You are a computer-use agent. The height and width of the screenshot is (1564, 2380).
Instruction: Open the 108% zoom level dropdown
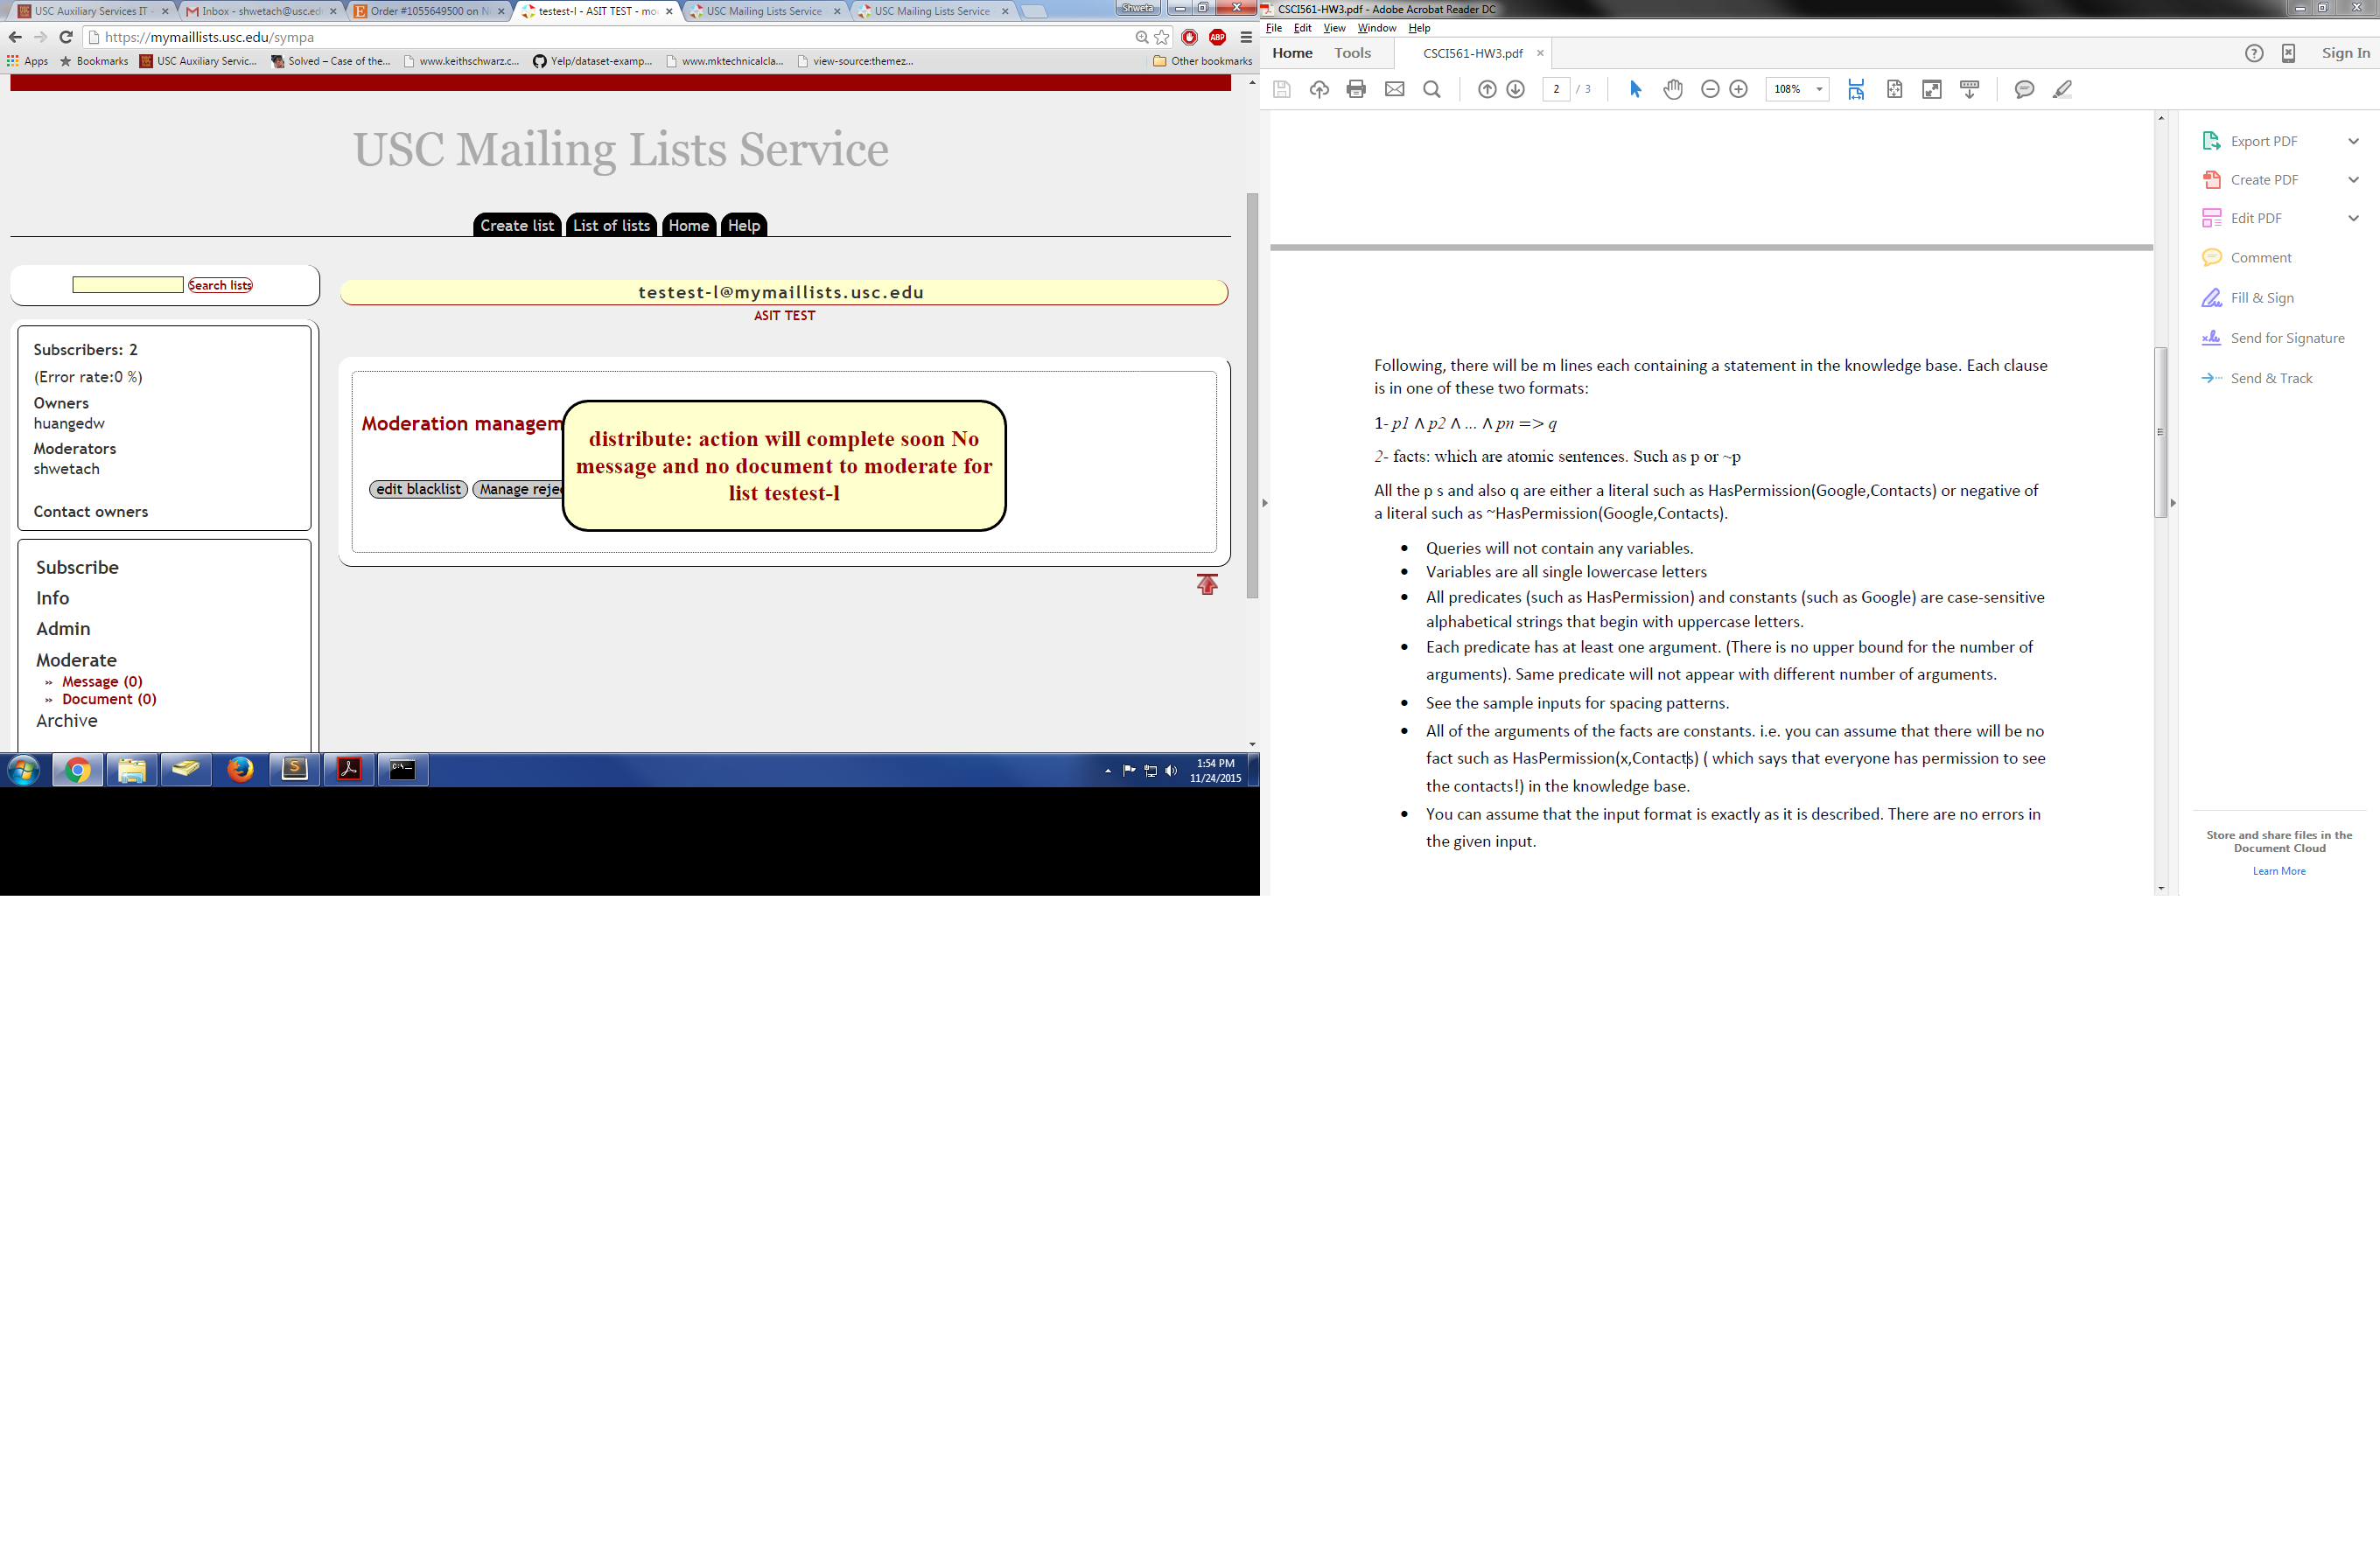tap(1819, 89)
